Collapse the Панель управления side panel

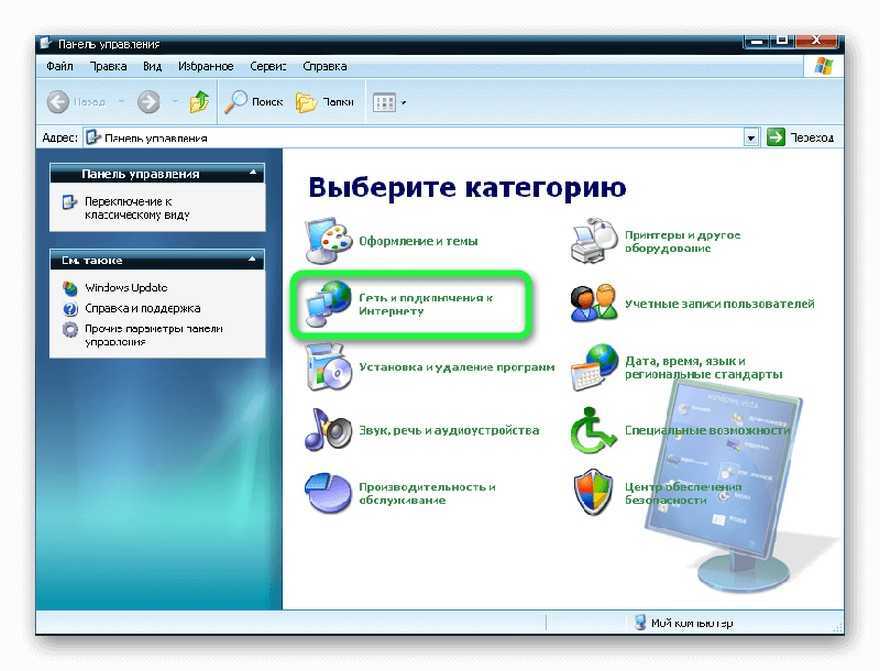click(x=254, y=174)
